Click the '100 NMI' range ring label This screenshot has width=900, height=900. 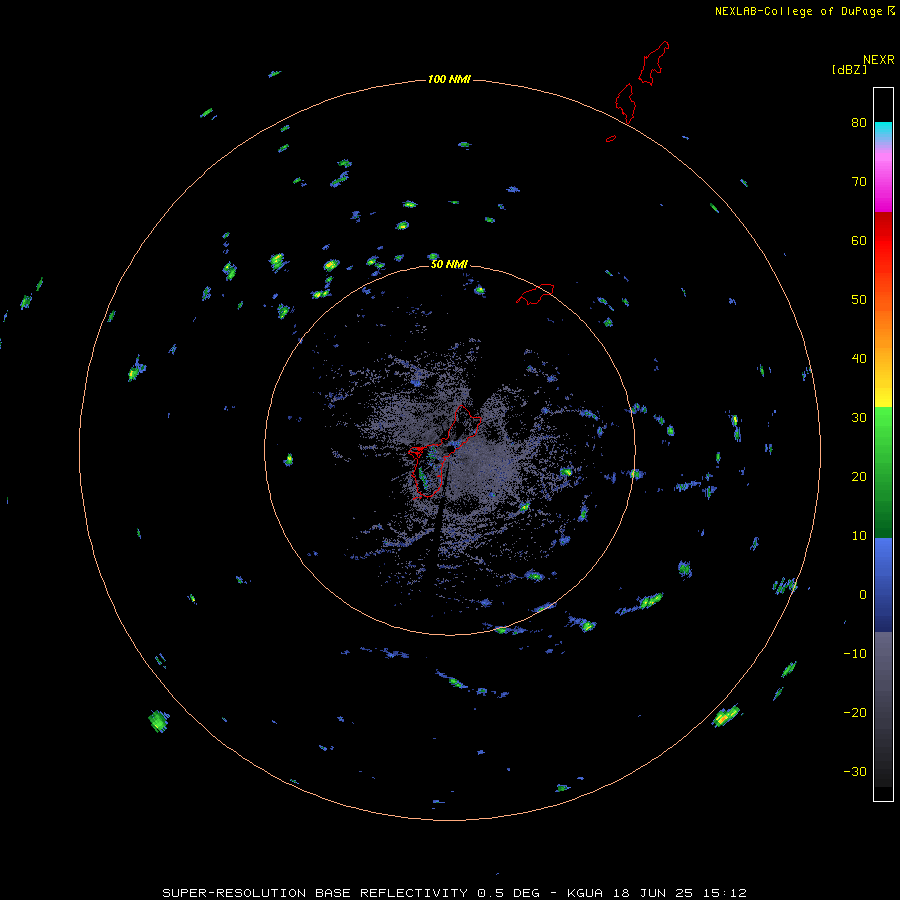tap(449, 79)
